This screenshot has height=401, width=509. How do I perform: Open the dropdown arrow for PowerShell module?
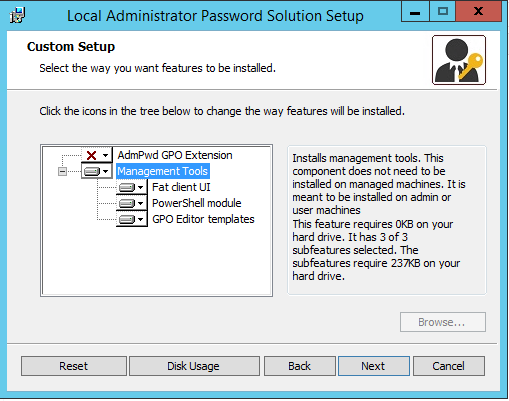click(141, 203)
